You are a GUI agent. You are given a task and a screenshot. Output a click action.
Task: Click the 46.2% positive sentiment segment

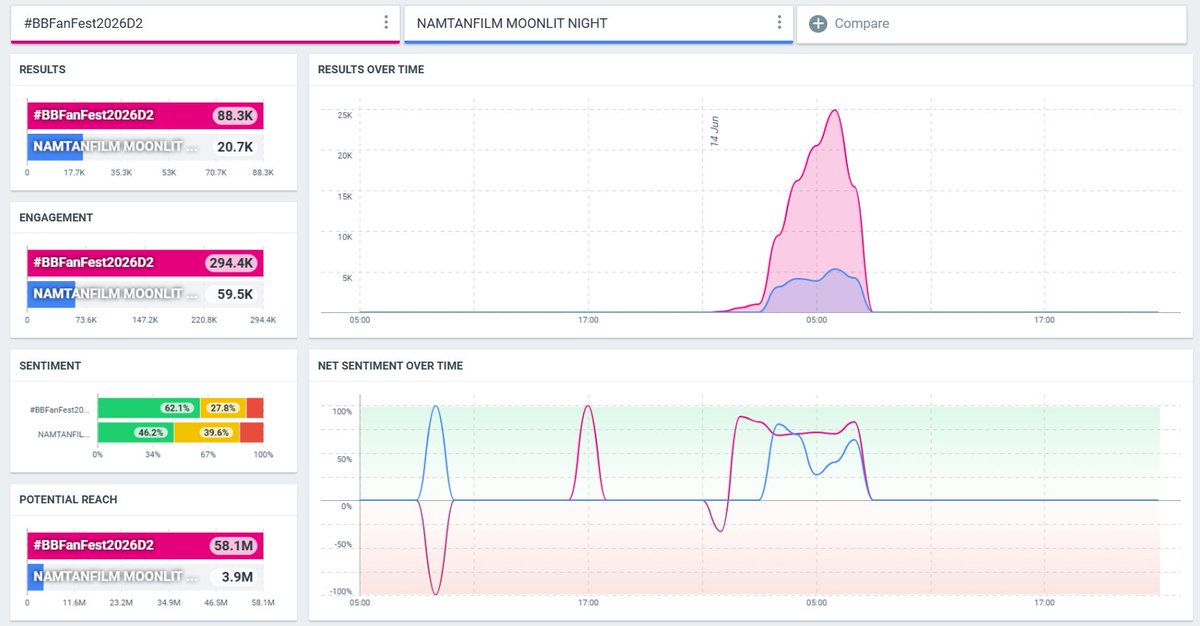135,433
